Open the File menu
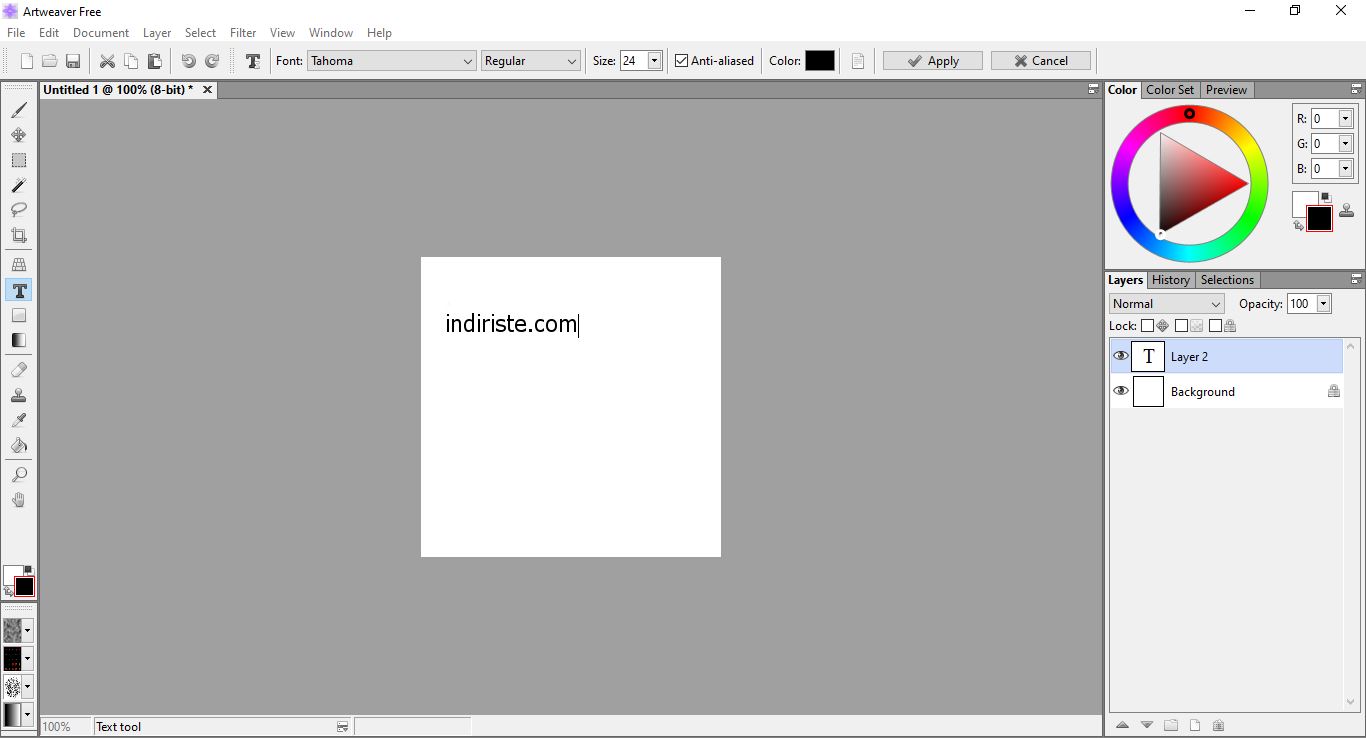Image resolution: width=1366 pixels, height=738 pixels. [16, 33]
